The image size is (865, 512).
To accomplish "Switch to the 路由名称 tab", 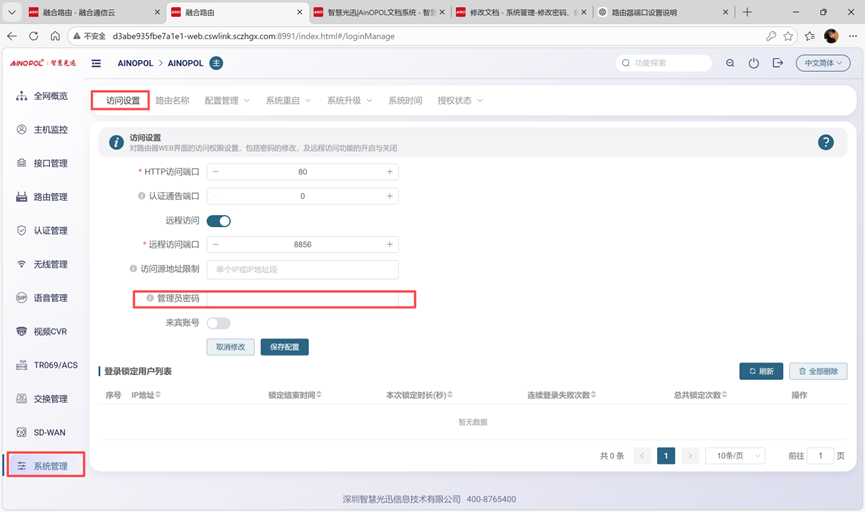I will pos(172,101).
